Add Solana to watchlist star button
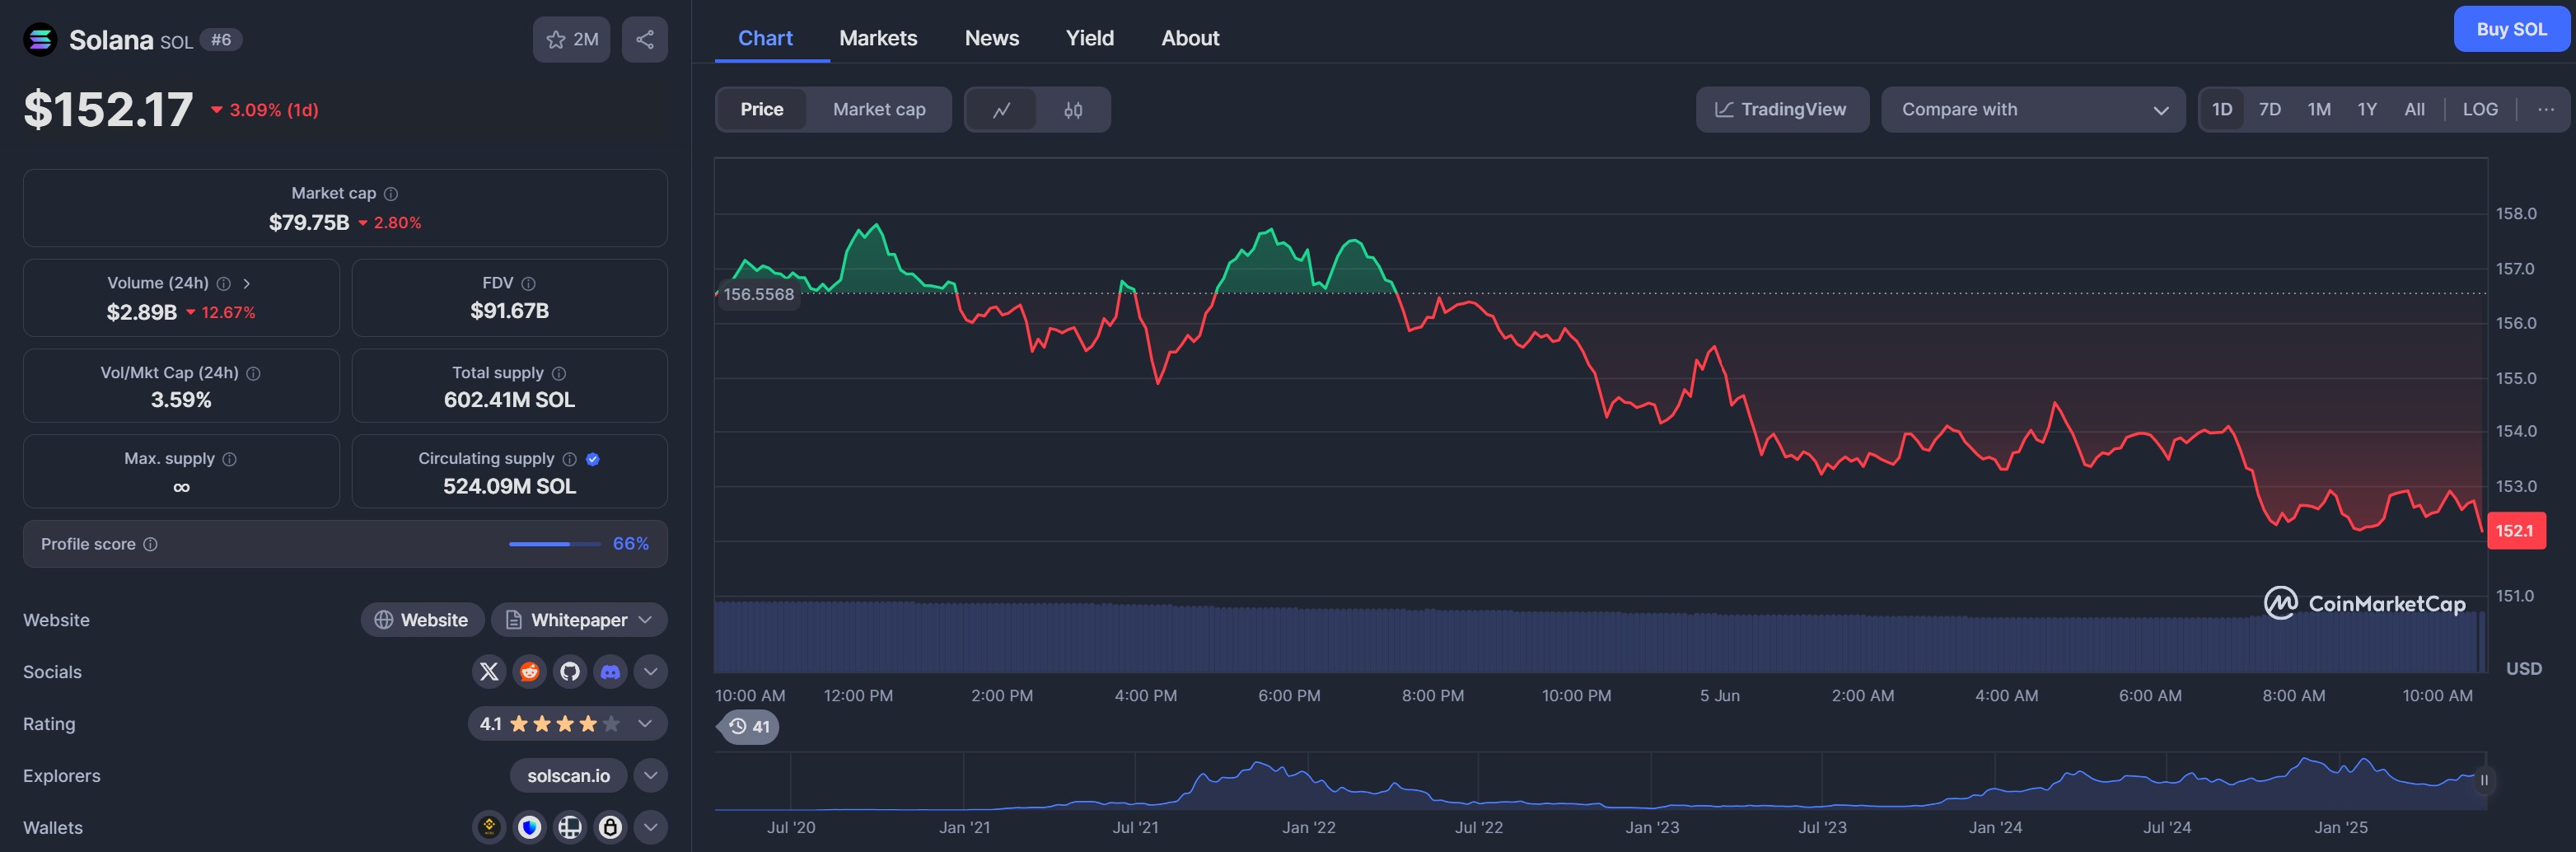The width and height of the screenshot is (2576, 852). 571,40
